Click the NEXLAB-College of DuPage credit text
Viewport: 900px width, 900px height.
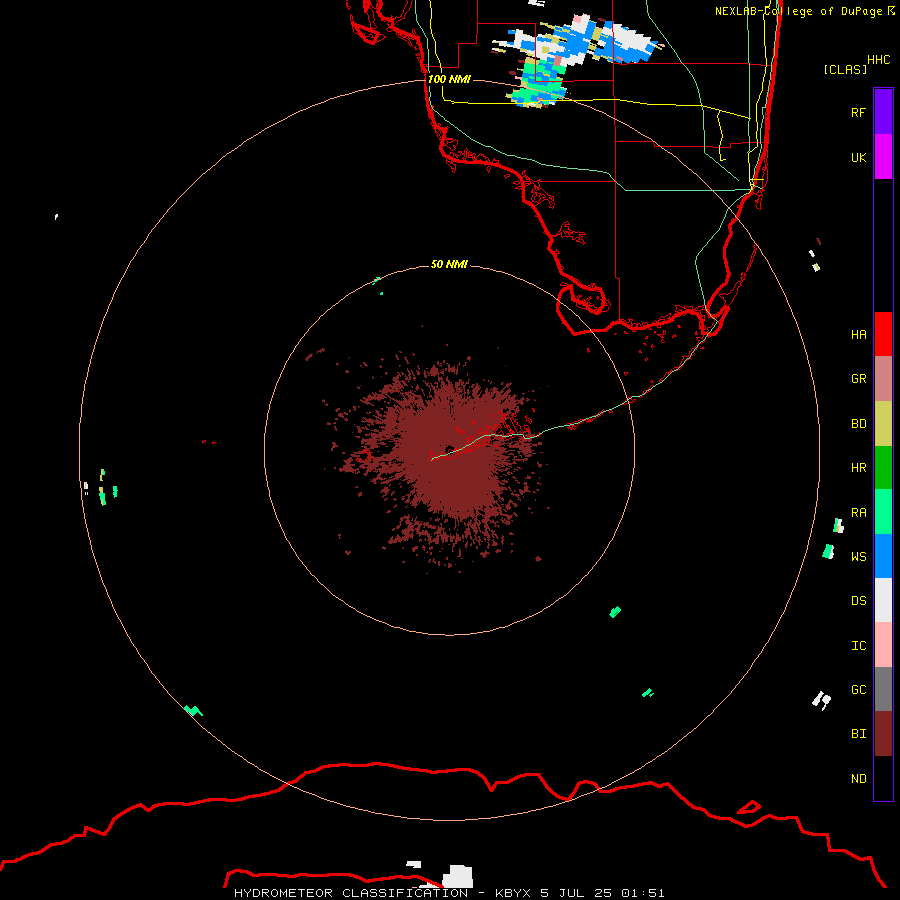click(804, 11)
